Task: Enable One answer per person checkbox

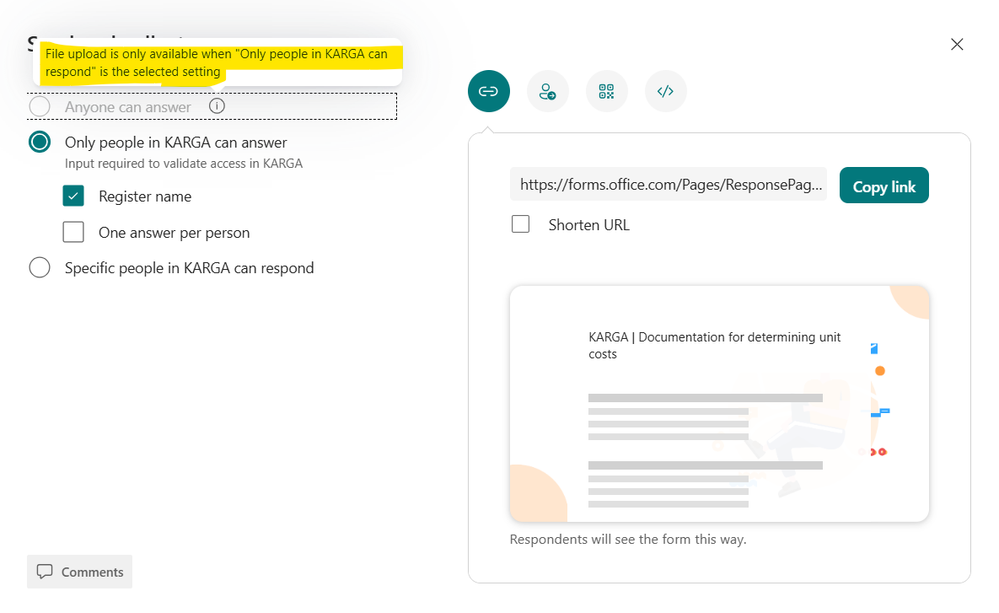Action: tap(73, 232)
